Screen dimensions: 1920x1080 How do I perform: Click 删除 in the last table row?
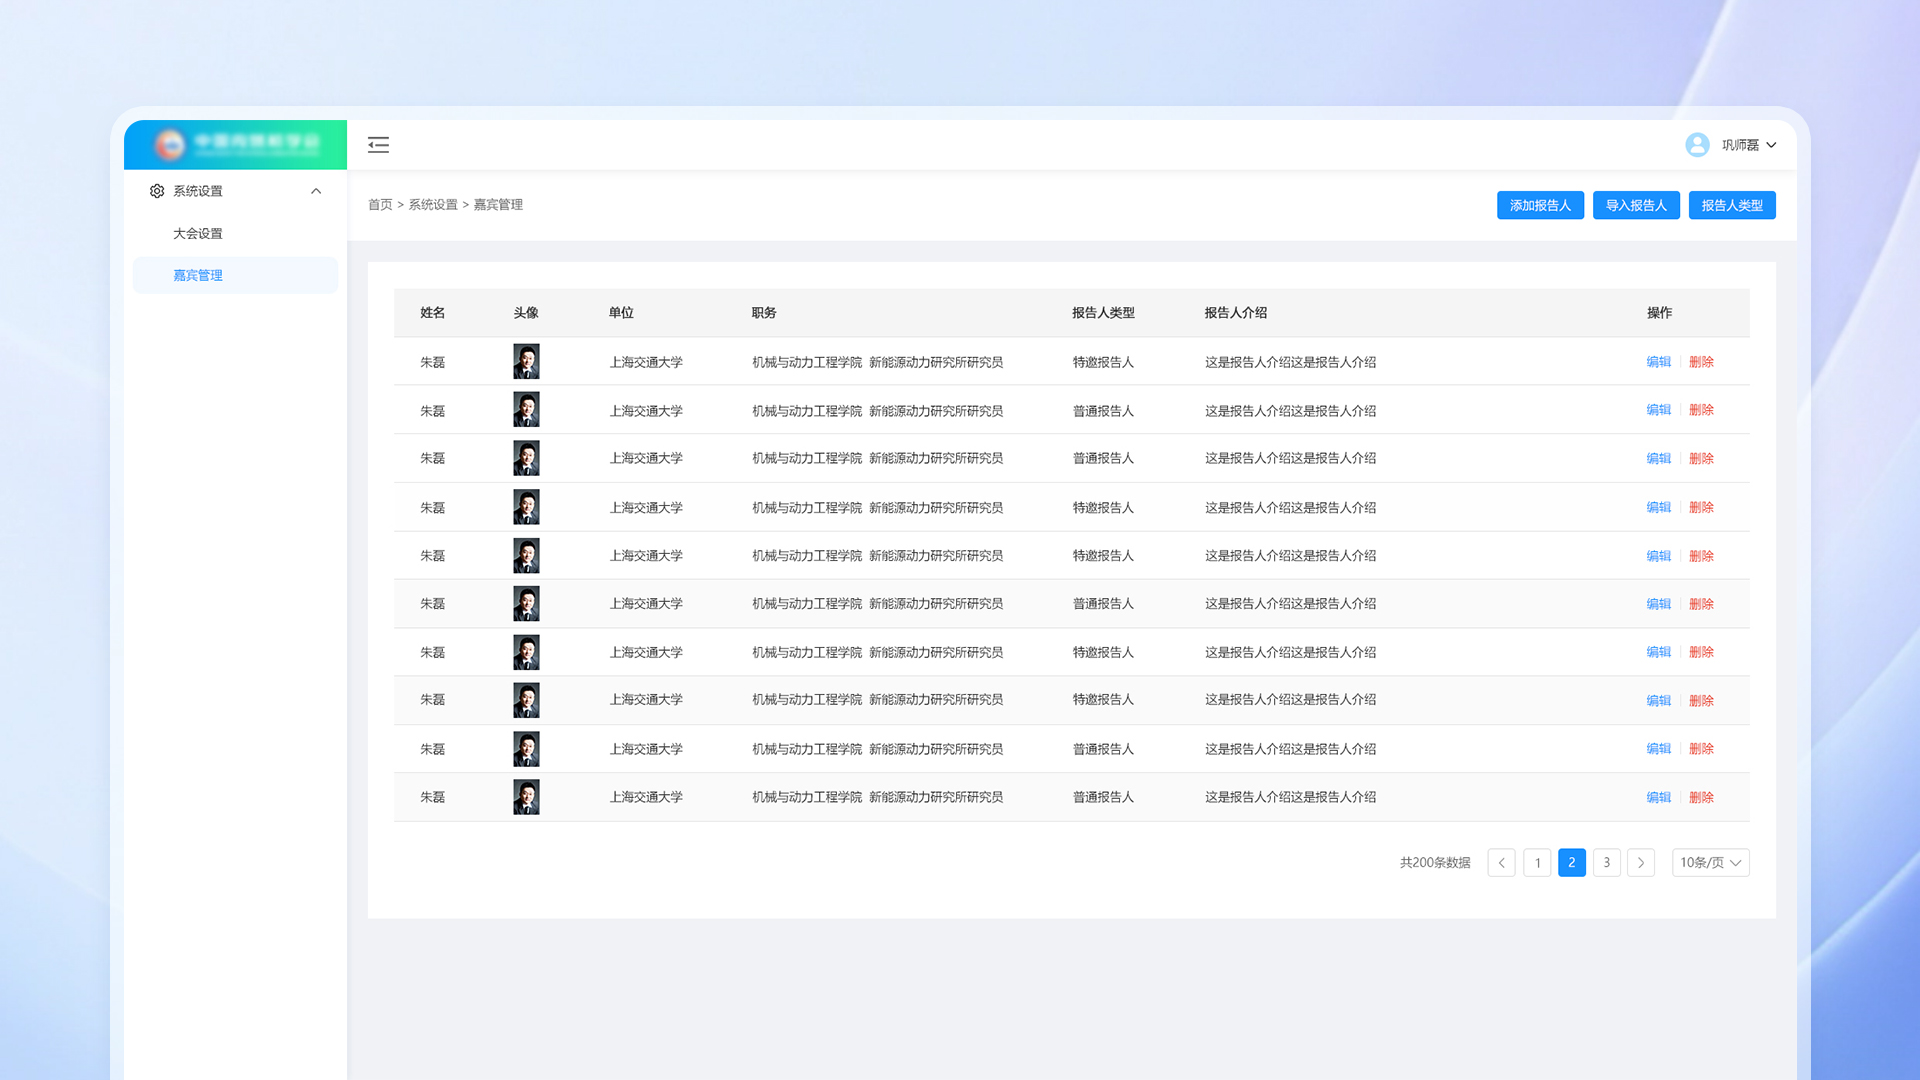(x=1701, y=797)
